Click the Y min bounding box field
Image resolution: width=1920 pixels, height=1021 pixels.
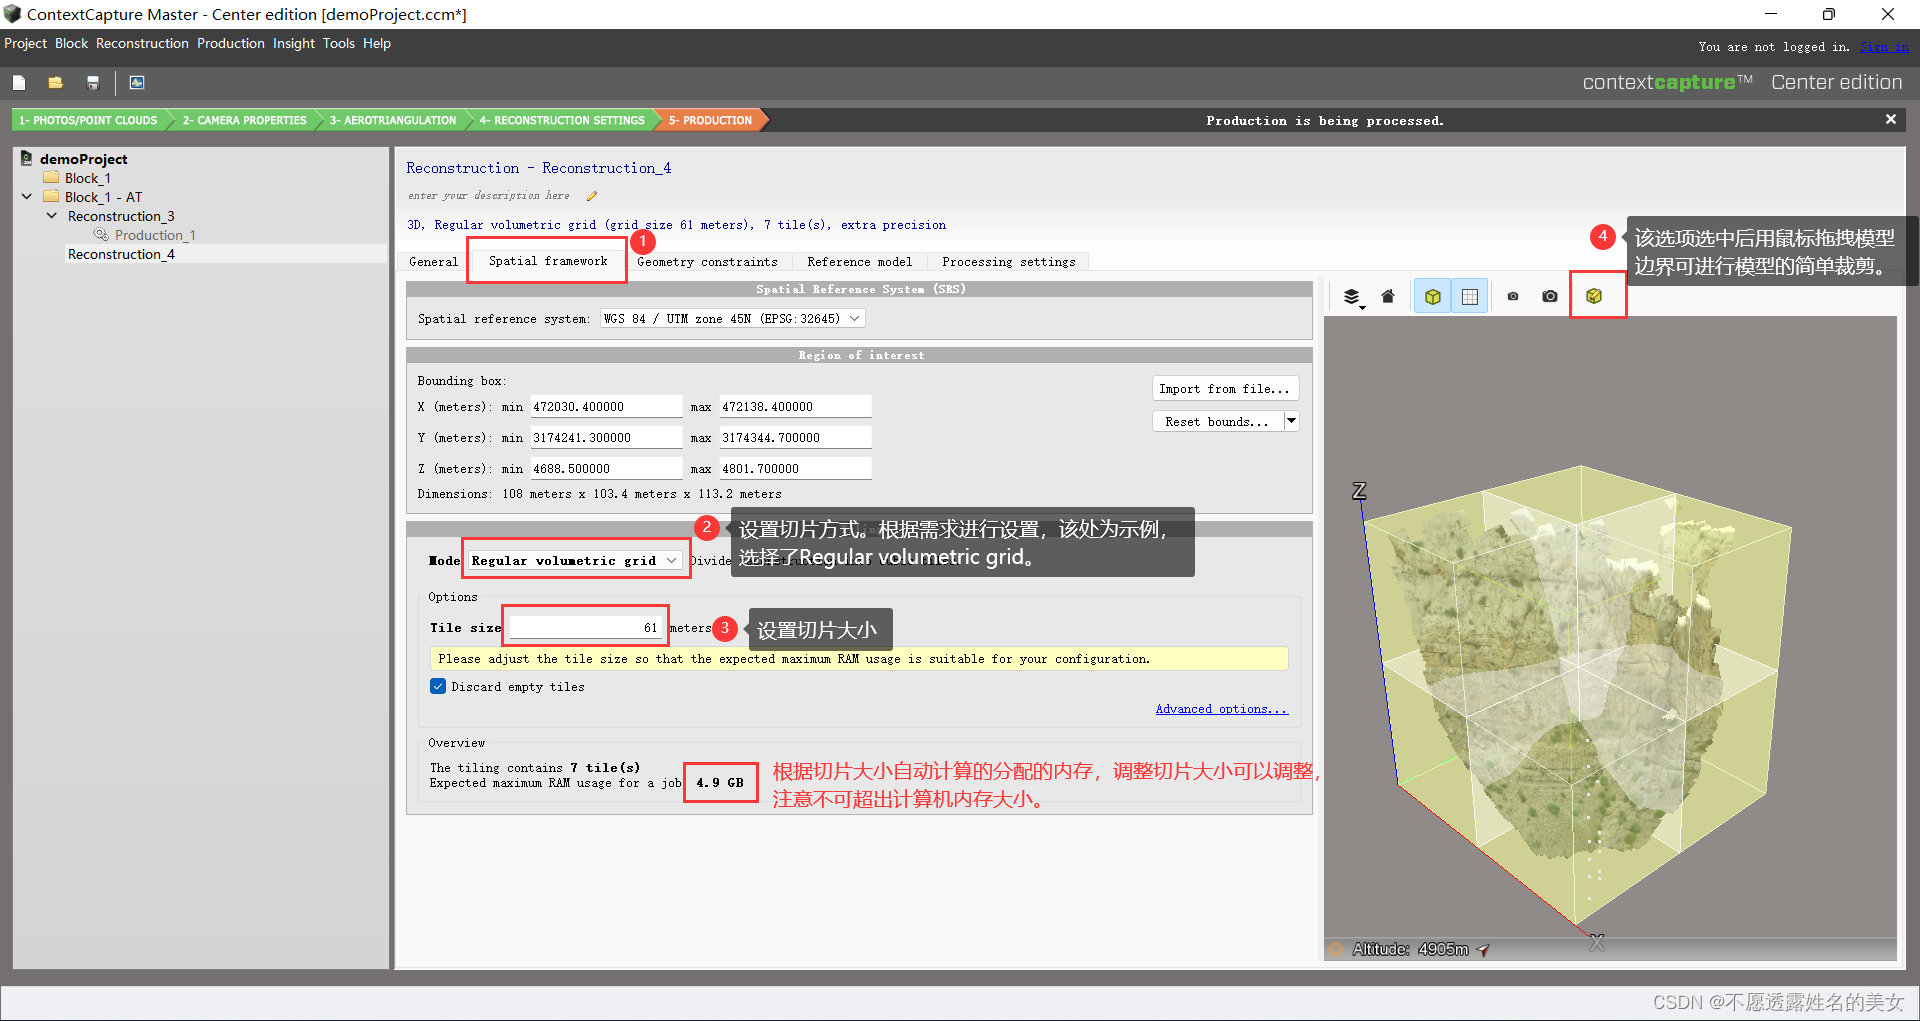click(x=606, y=438)
